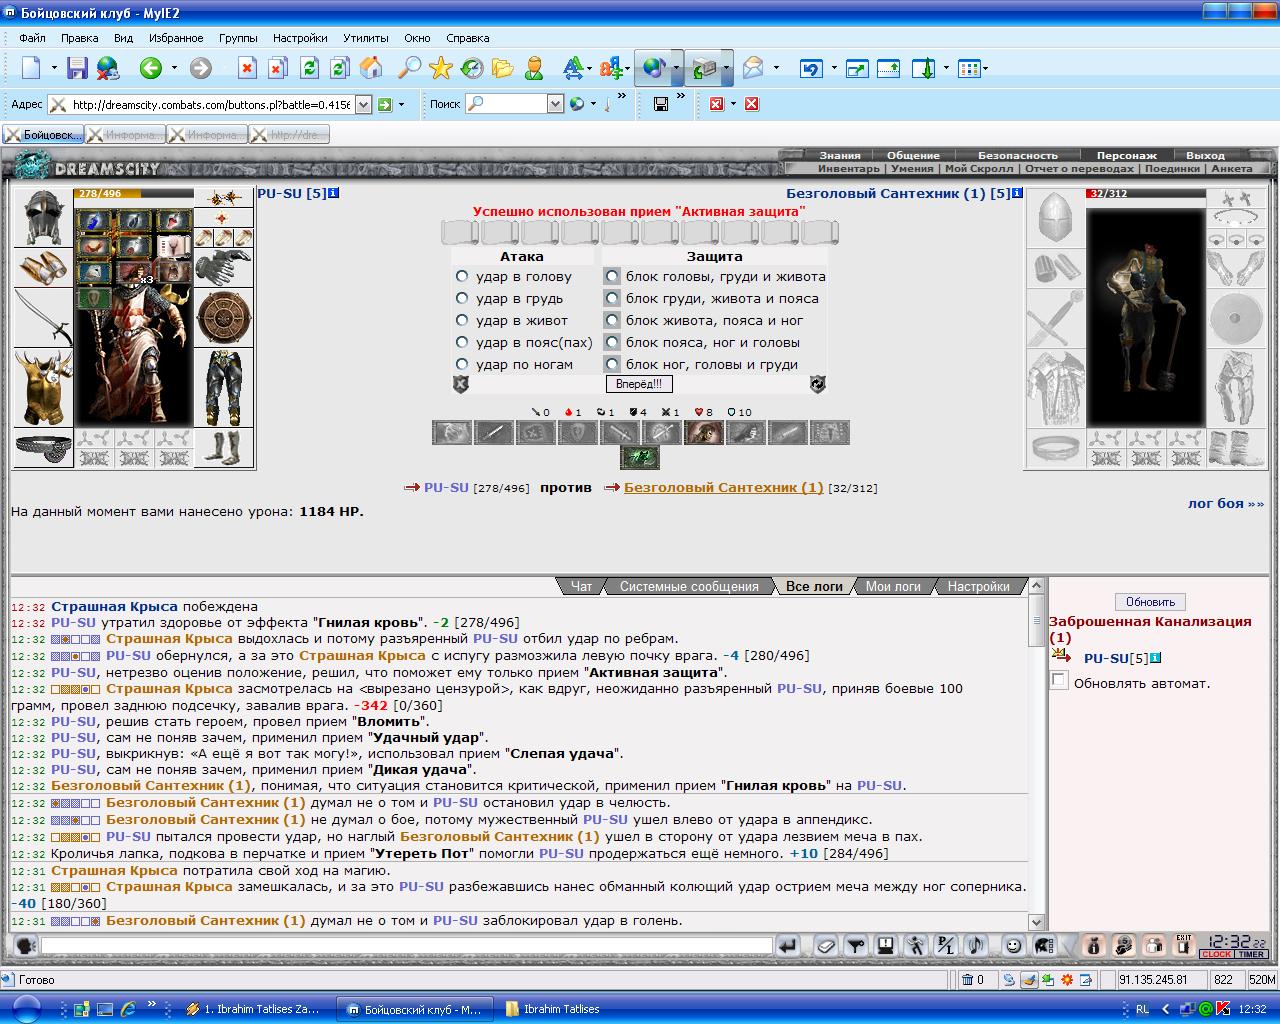1280x1024 pixels.
Task: Click the Обновить button
Action: tap(1150, 602)
